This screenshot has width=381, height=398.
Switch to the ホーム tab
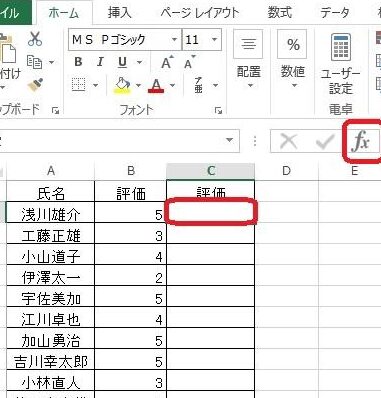pos(64,13)
